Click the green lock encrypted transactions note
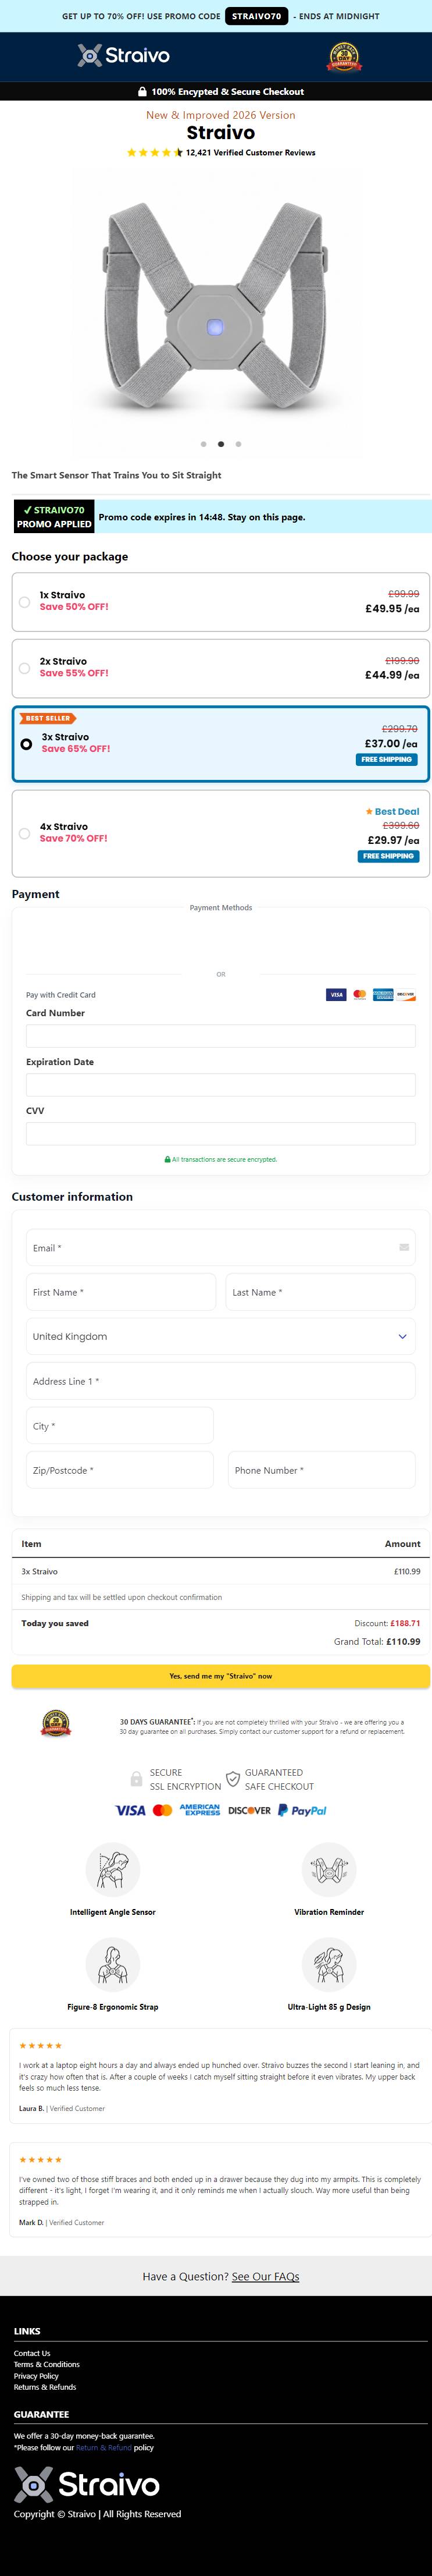432x2576 pixels. pos(220,1160)
